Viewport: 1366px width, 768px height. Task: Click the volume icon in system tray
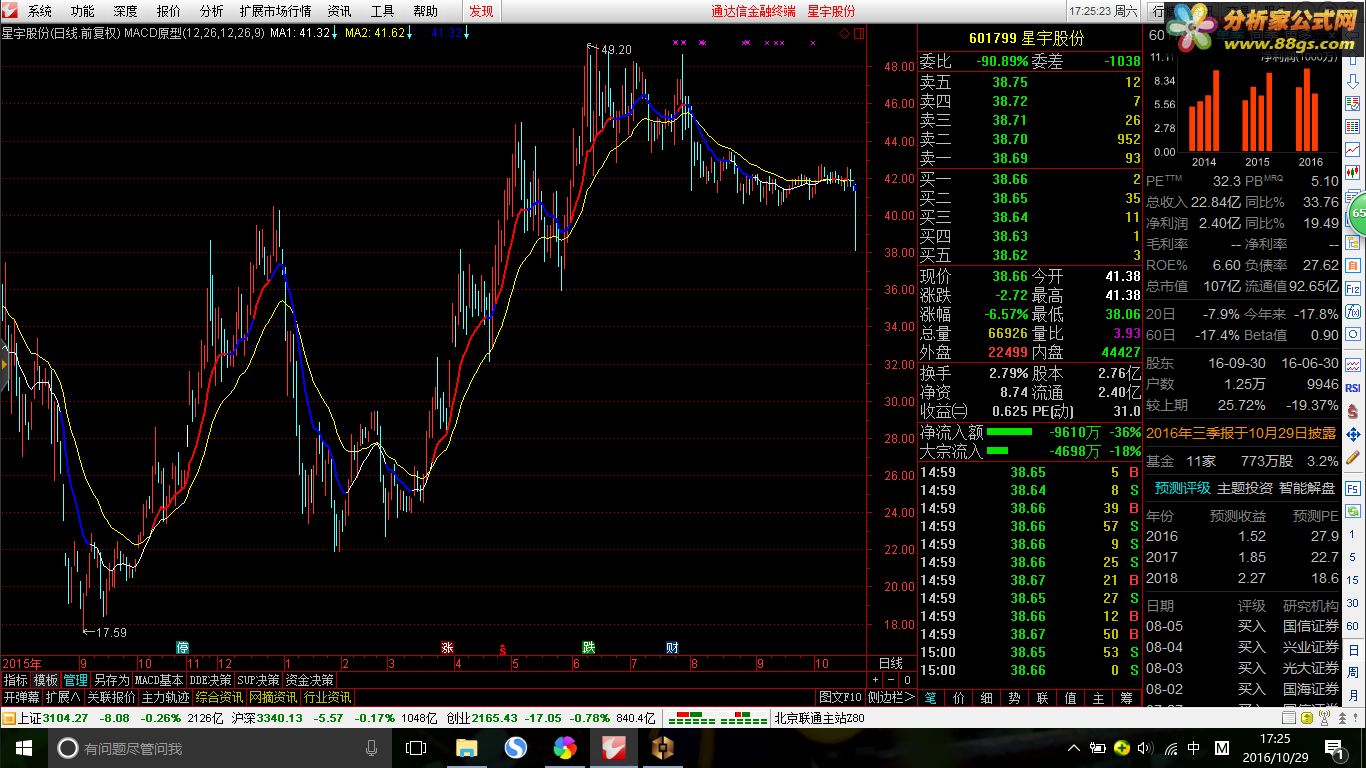click(1146, 748)
